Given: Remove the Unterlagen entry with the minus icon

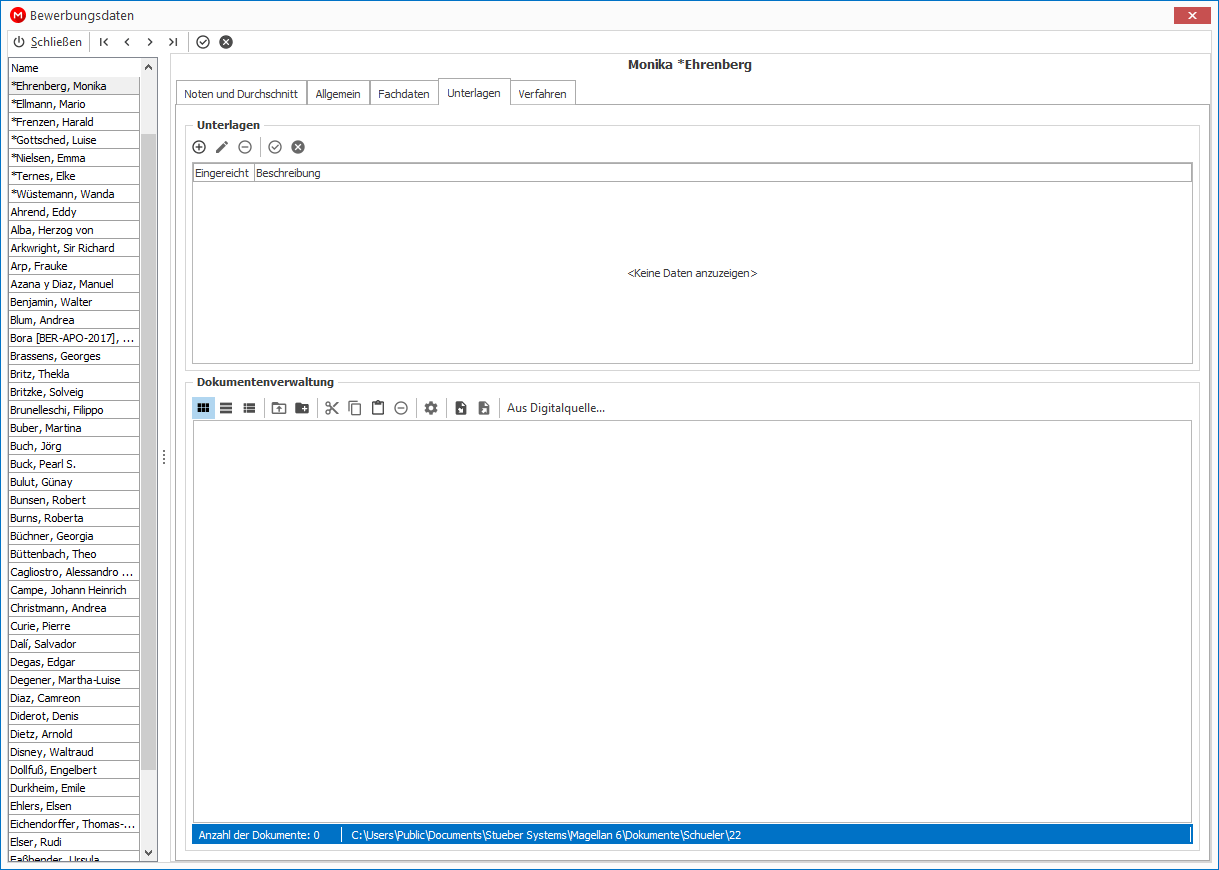Looking at the screenshot, I should pos(245,147).
